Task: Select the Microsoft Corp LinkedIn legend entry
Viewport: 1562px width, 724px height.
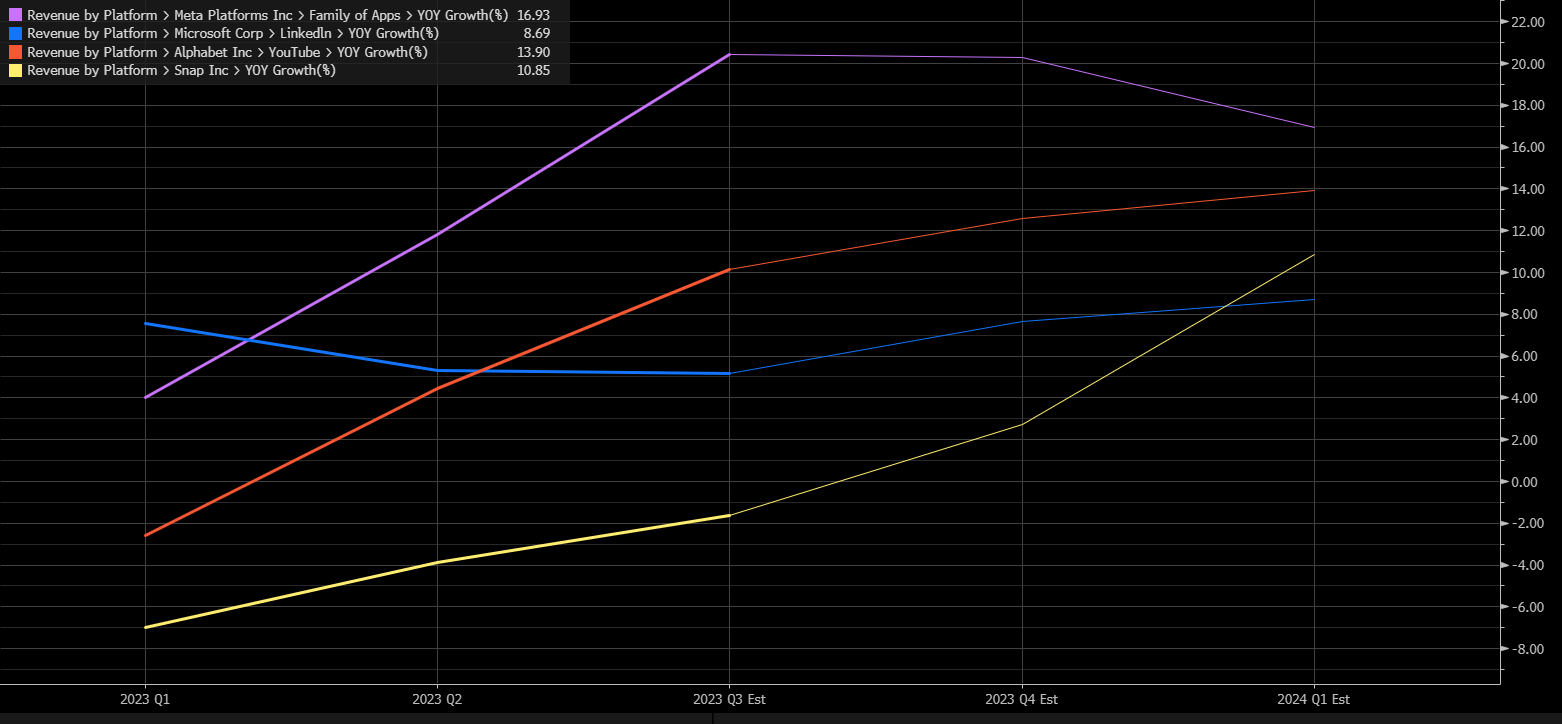Action: click(x=233, y=34)
